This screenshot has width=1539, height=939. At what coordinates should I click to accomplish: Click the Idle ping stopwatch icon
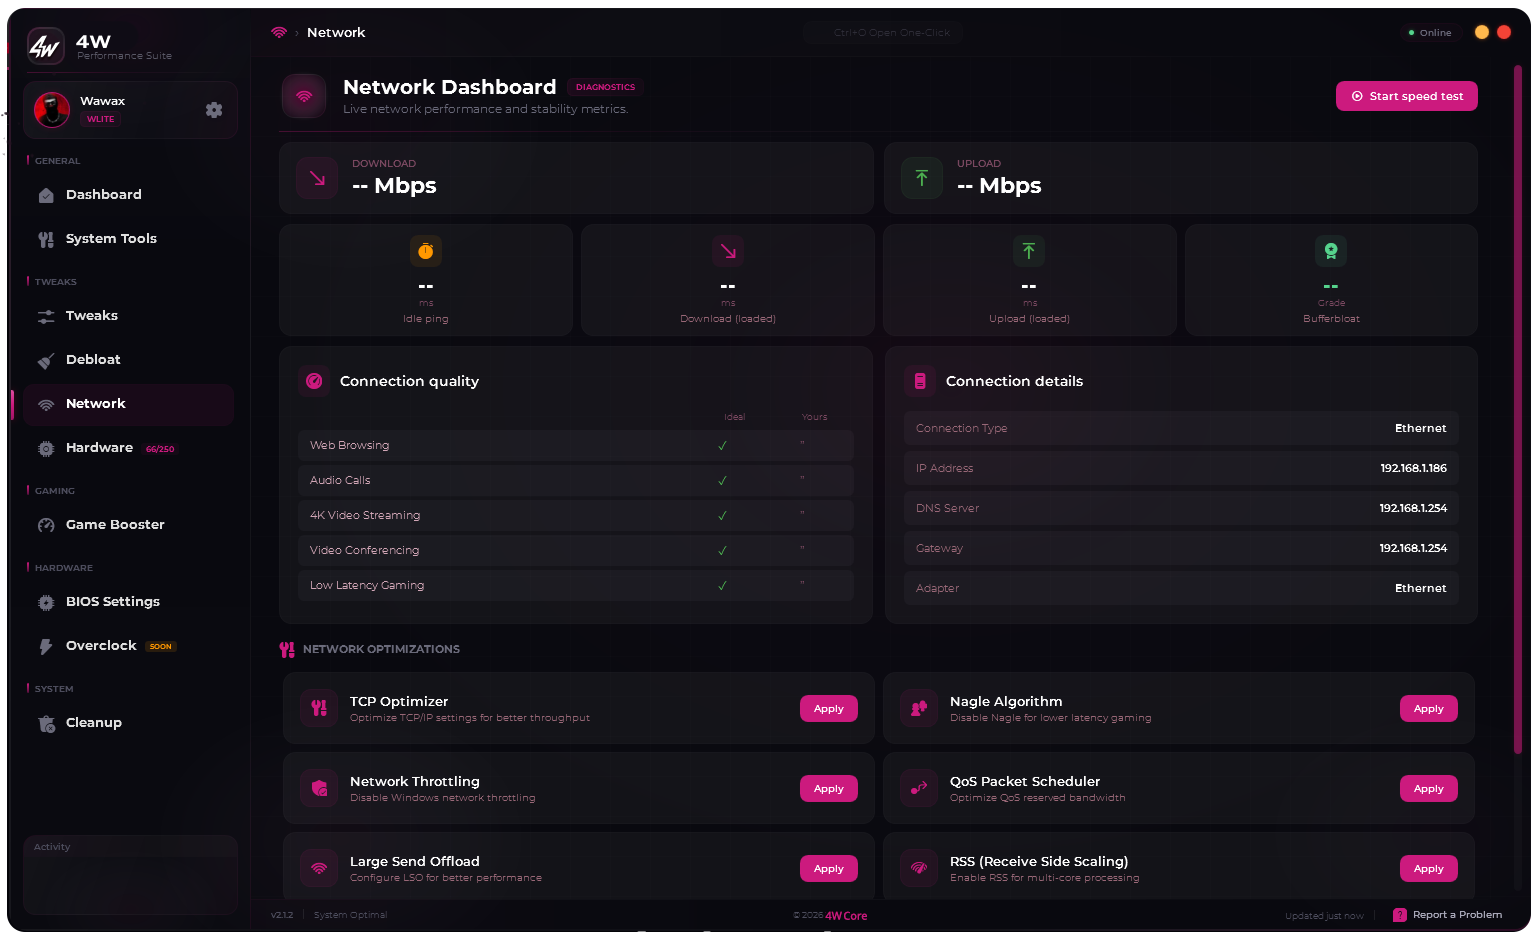tap(426, 251)
